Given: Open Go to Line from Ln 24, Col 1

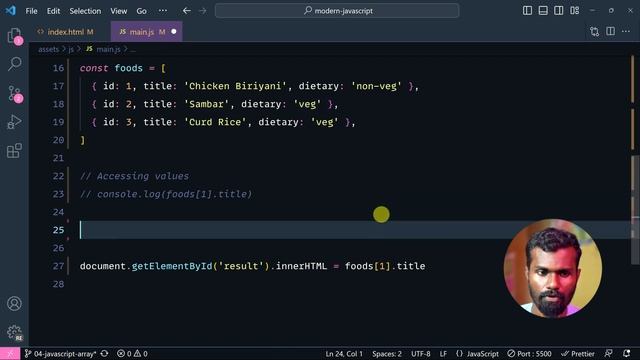Looking at the screenshot, I should (344, 354).
